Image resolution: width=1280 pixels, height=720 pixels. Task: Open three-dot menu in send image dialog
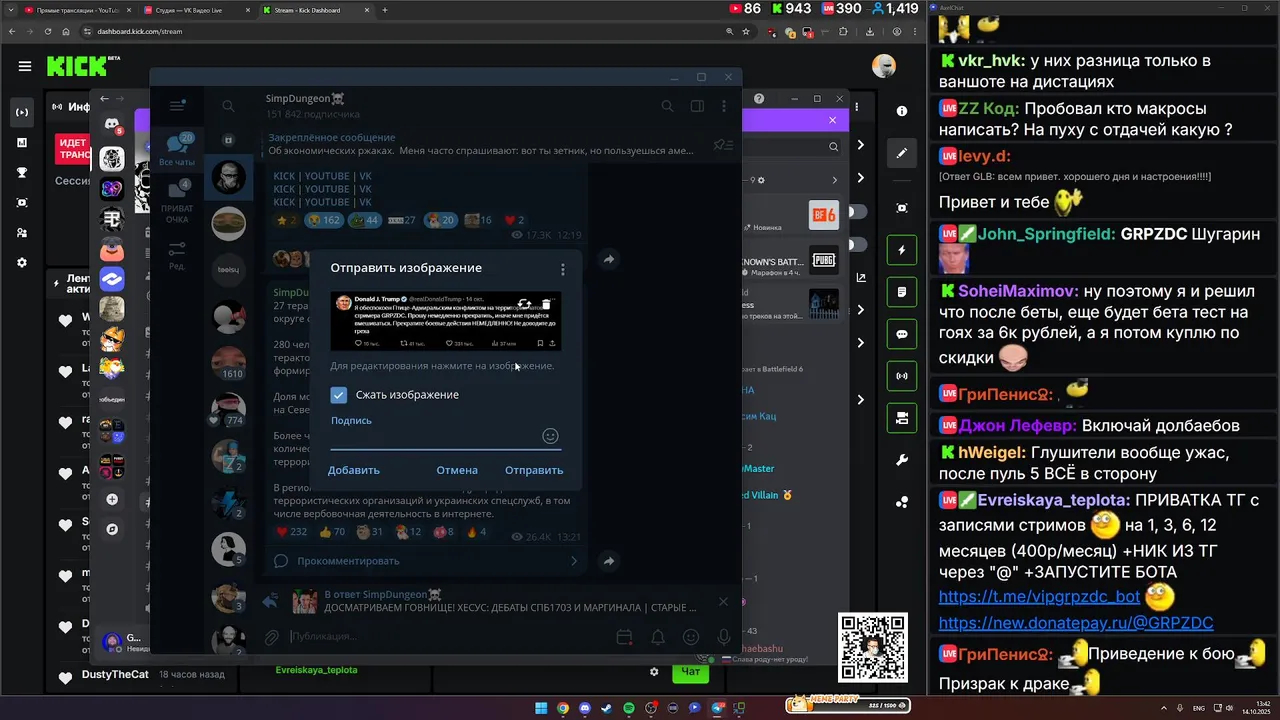(563, 269)
